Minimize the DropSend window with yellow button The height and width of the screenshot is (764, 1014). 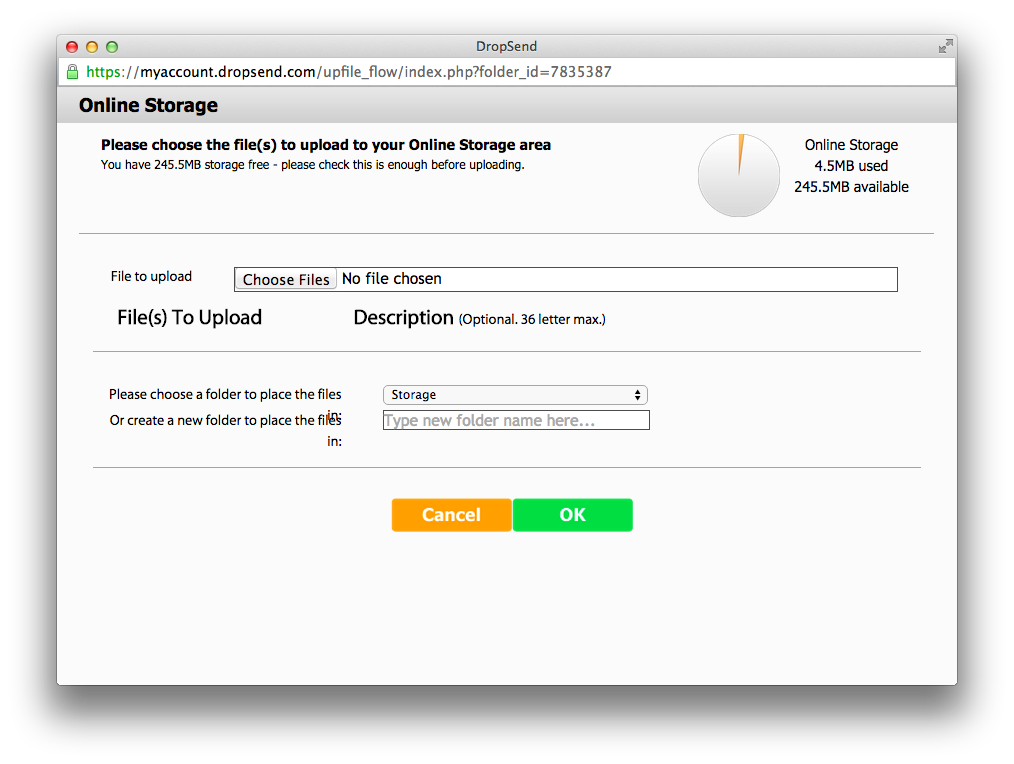tap(92, 47)
